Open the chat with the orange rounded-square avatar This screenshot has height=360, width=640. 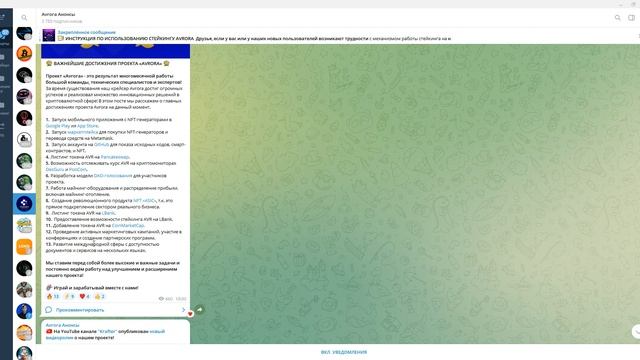24,247
